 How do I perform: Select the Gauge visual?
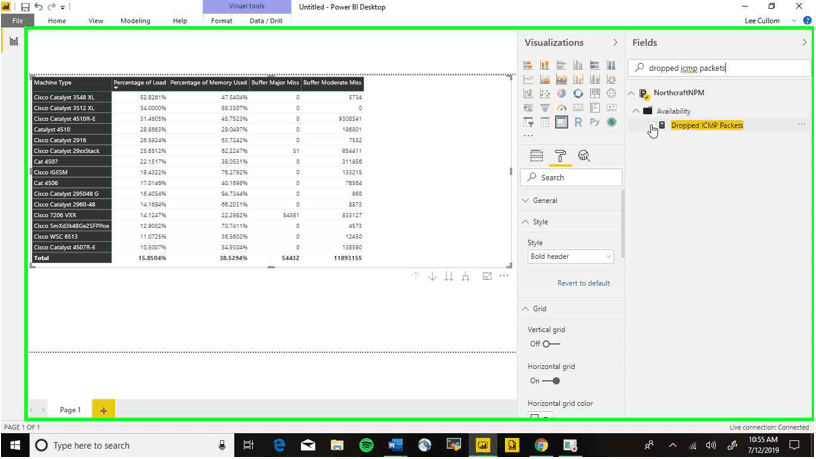click(x=561, y=108)
